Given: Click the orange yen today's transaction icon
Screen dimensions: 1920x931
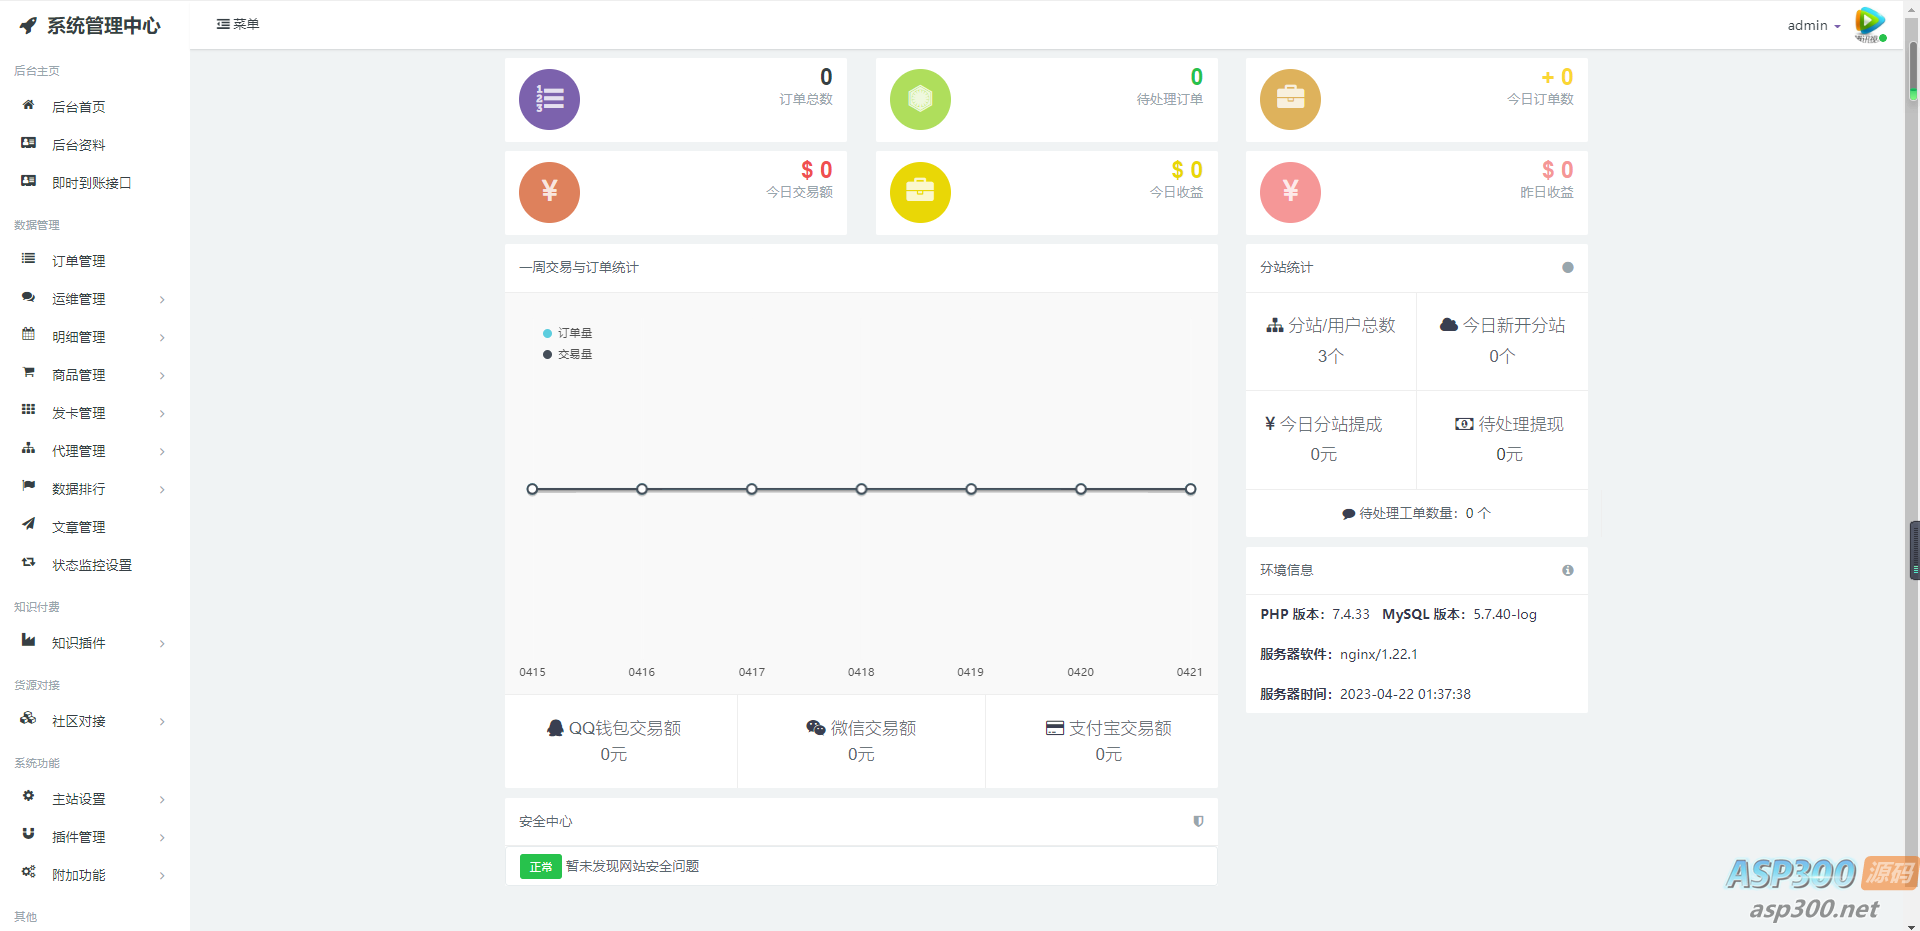Looking at the screenshot, I should (x=549, y=192).
